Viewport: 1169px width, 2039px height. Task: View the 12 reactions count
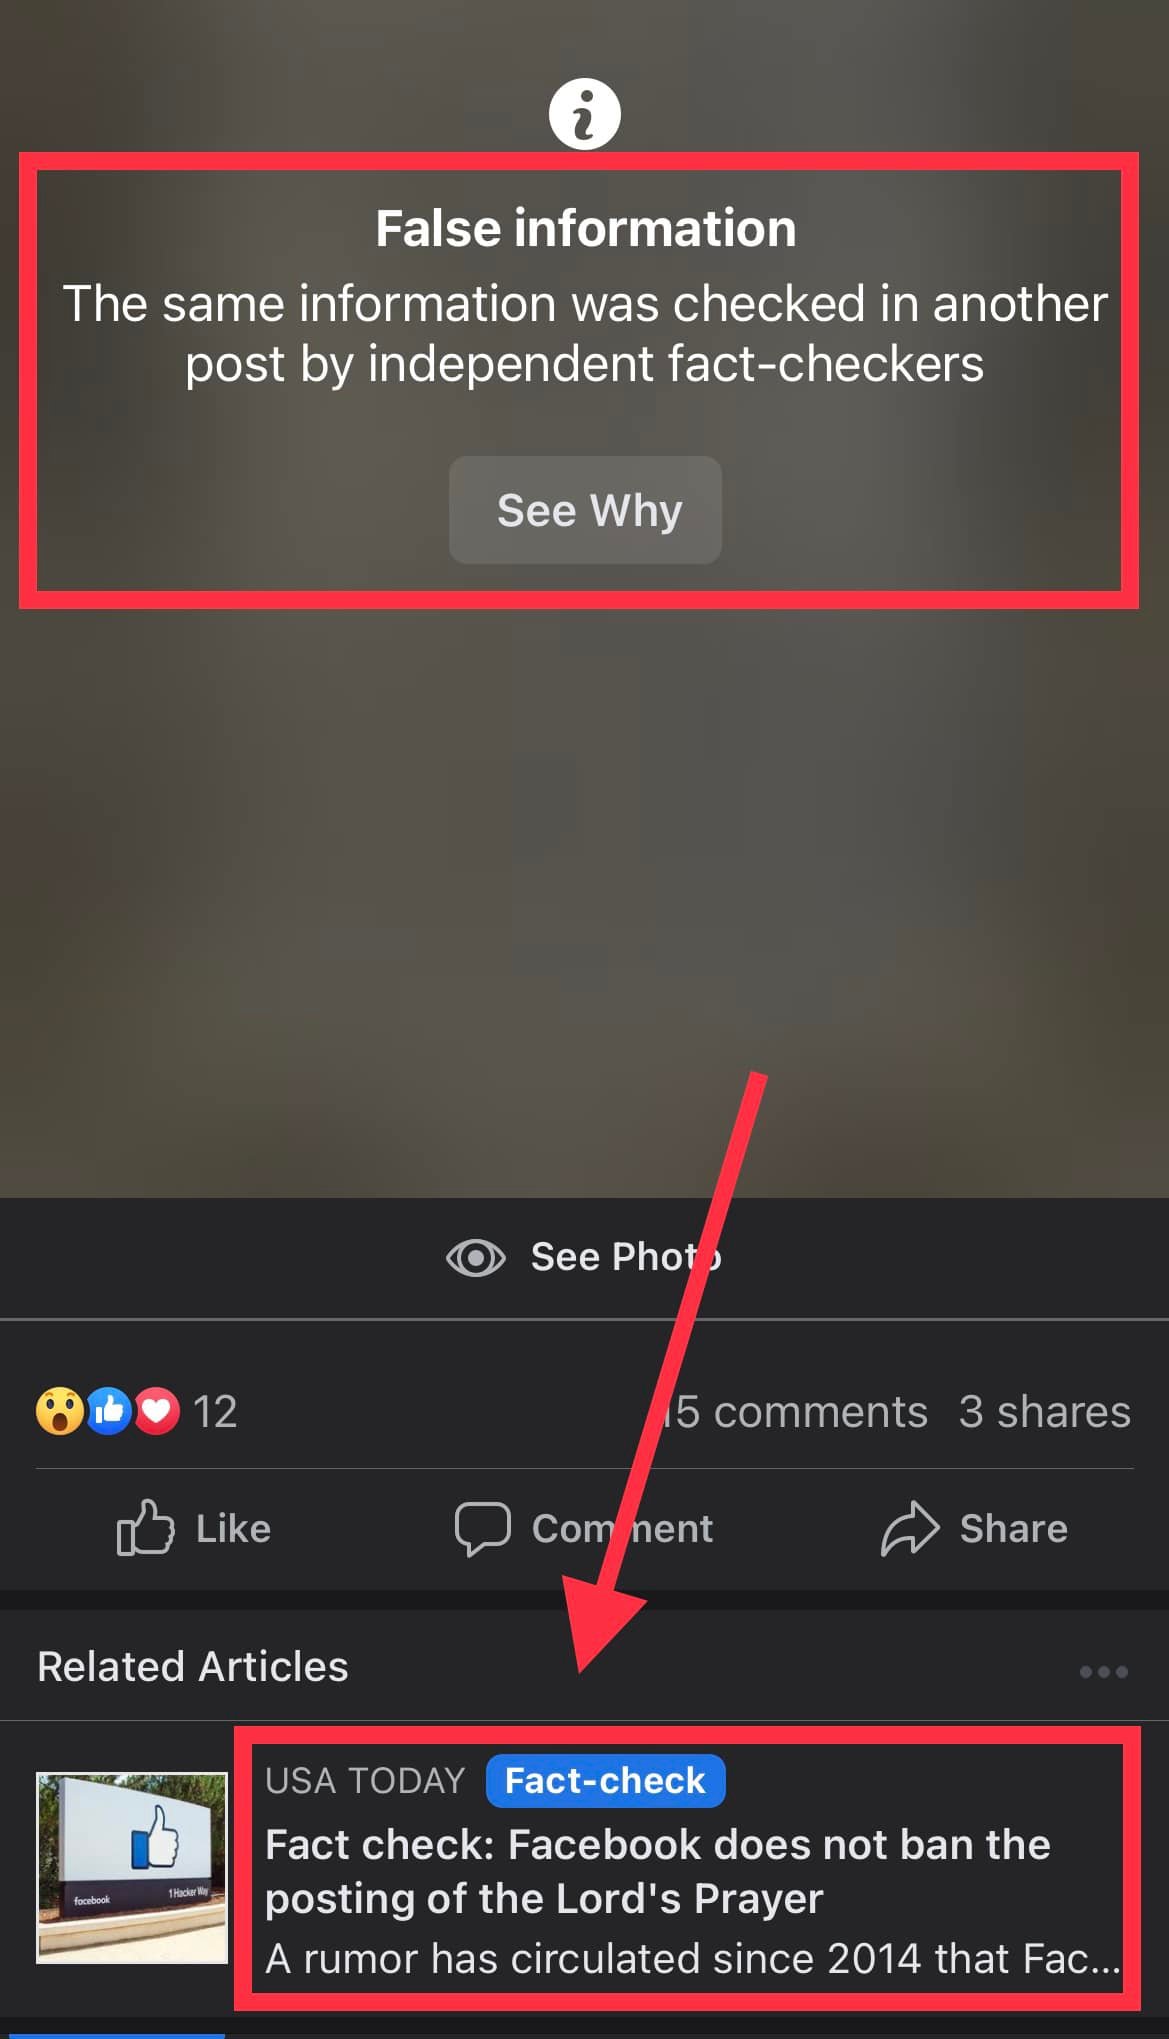(x=215, y=1412)
